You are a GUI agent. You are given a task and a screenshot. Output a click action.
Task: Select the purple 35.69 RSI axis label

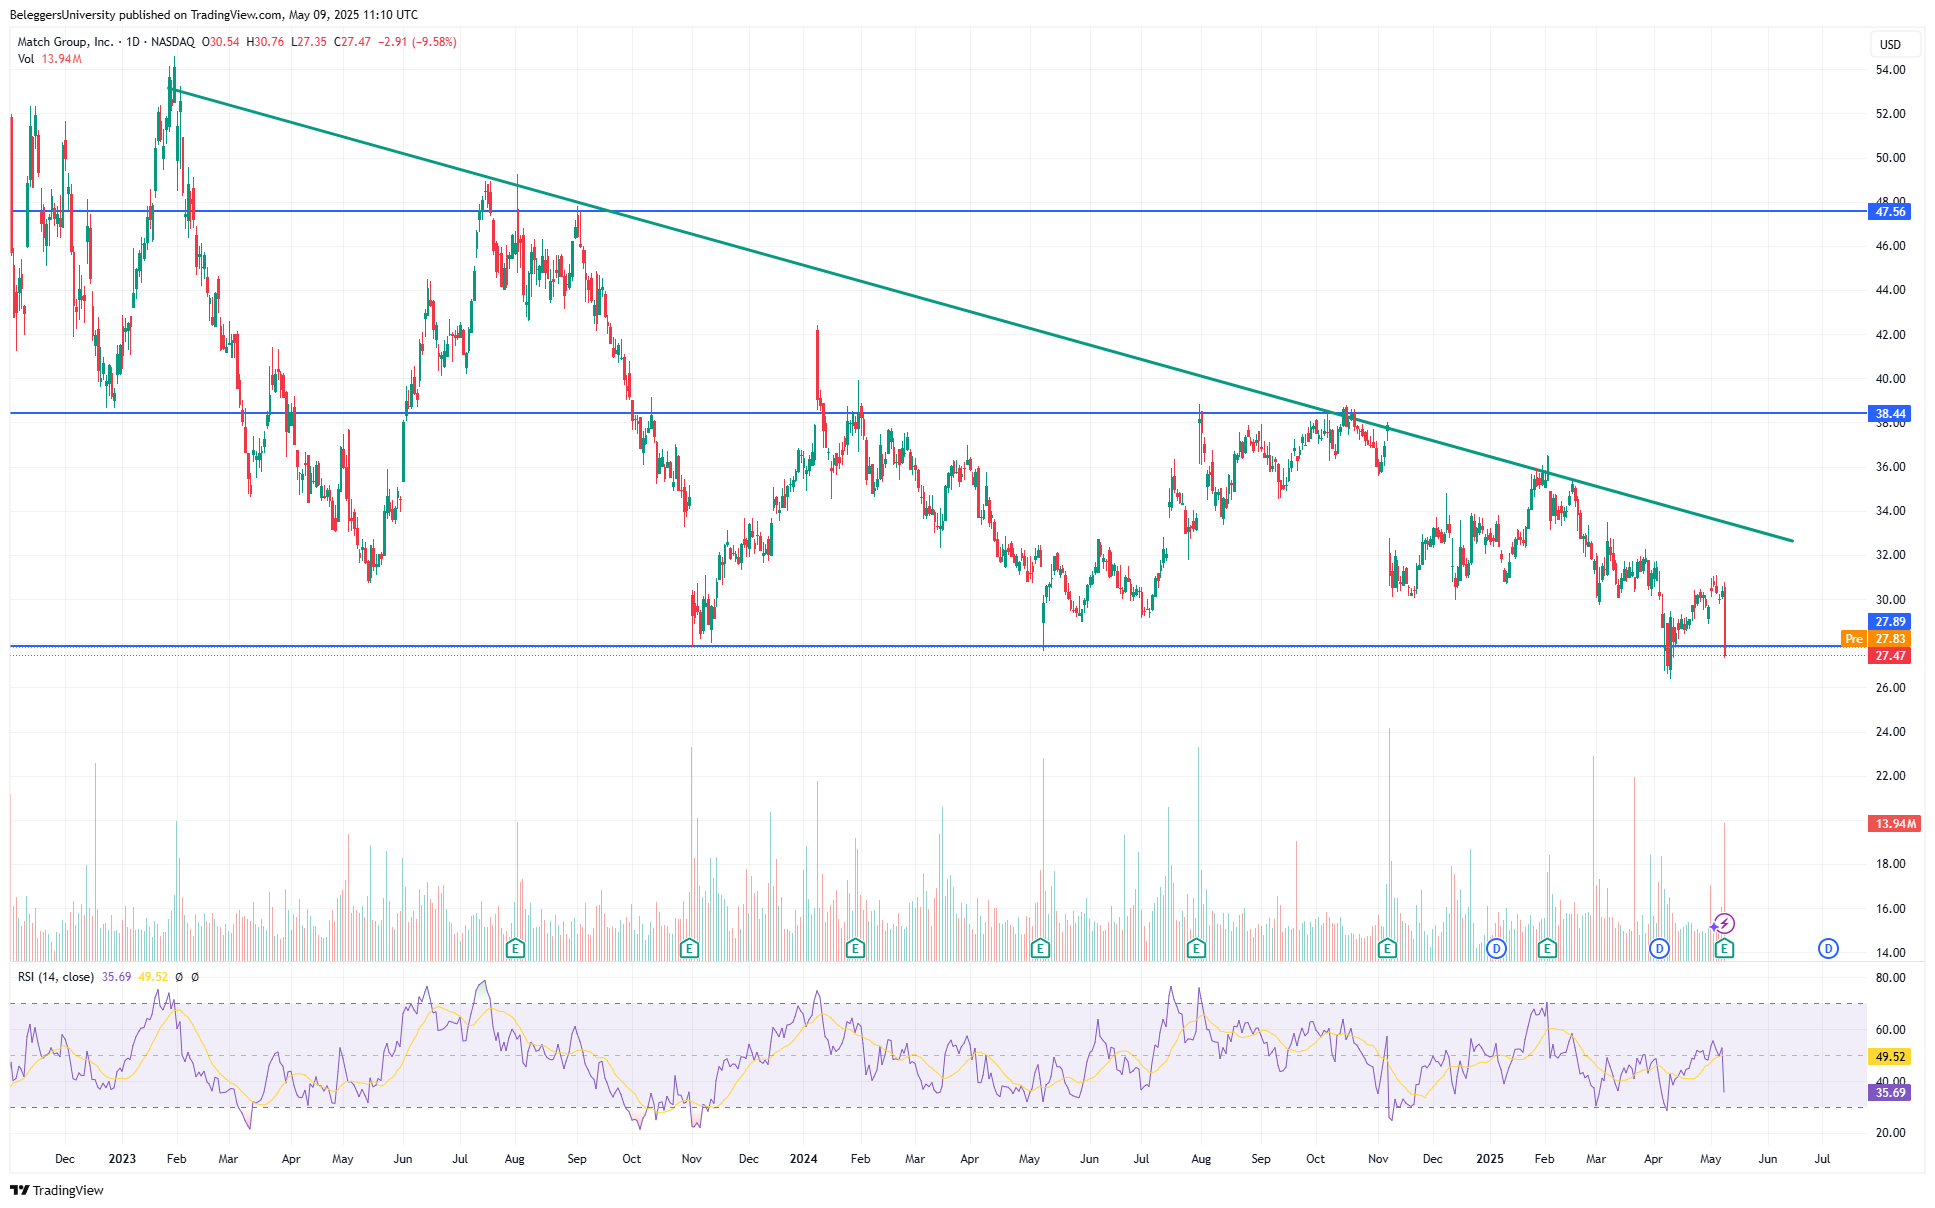[x=1889, y=1093]
